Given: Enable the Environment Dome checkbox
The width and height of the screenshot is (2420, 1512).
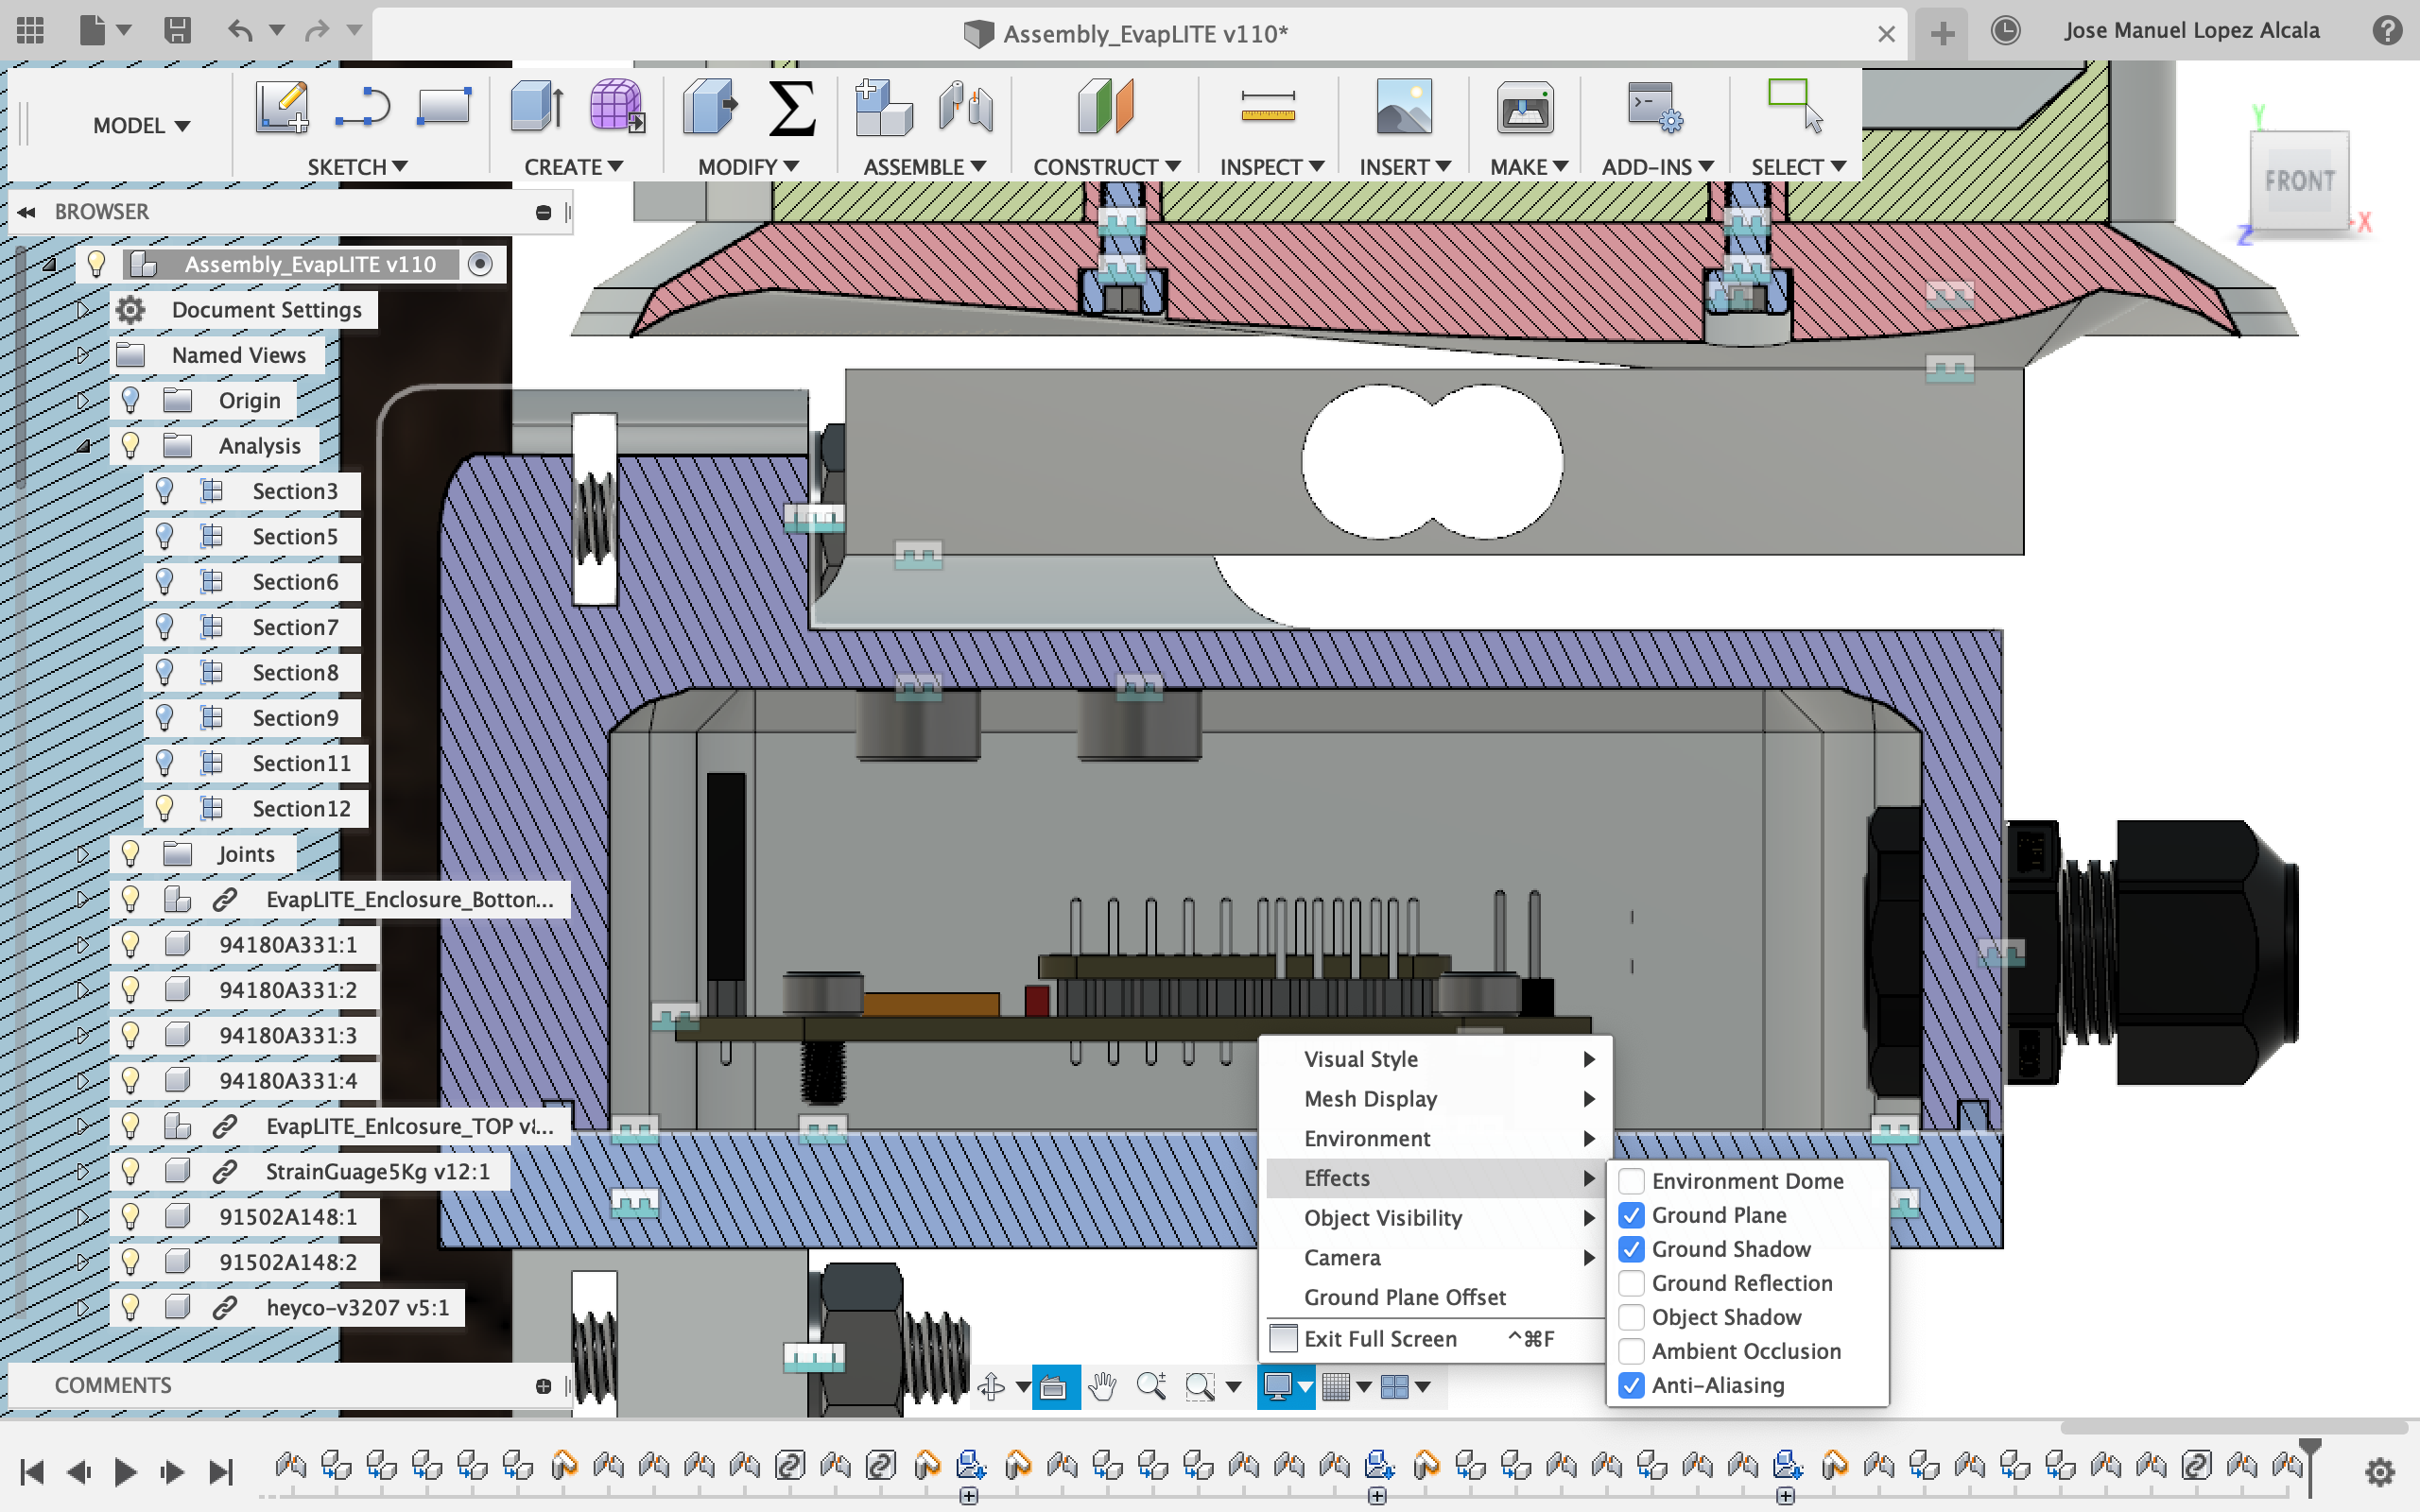Looking at the screenshot, I should [1631, 1181].
